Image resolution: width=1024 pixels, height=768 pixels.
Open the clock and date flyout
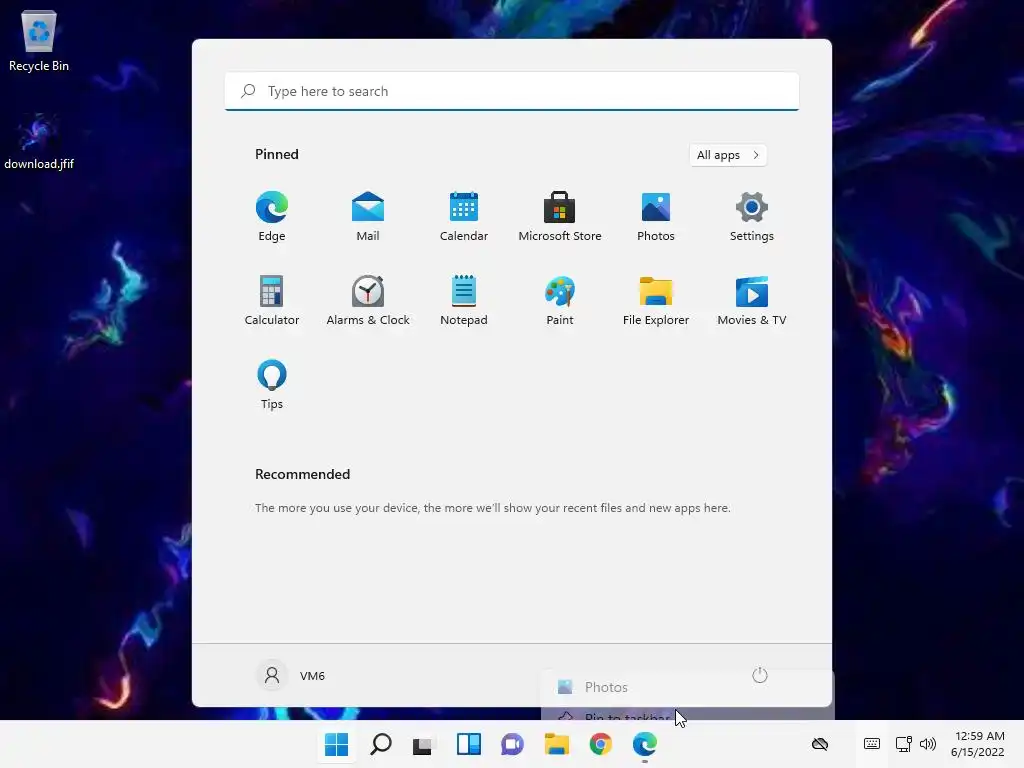coord(978,744)
